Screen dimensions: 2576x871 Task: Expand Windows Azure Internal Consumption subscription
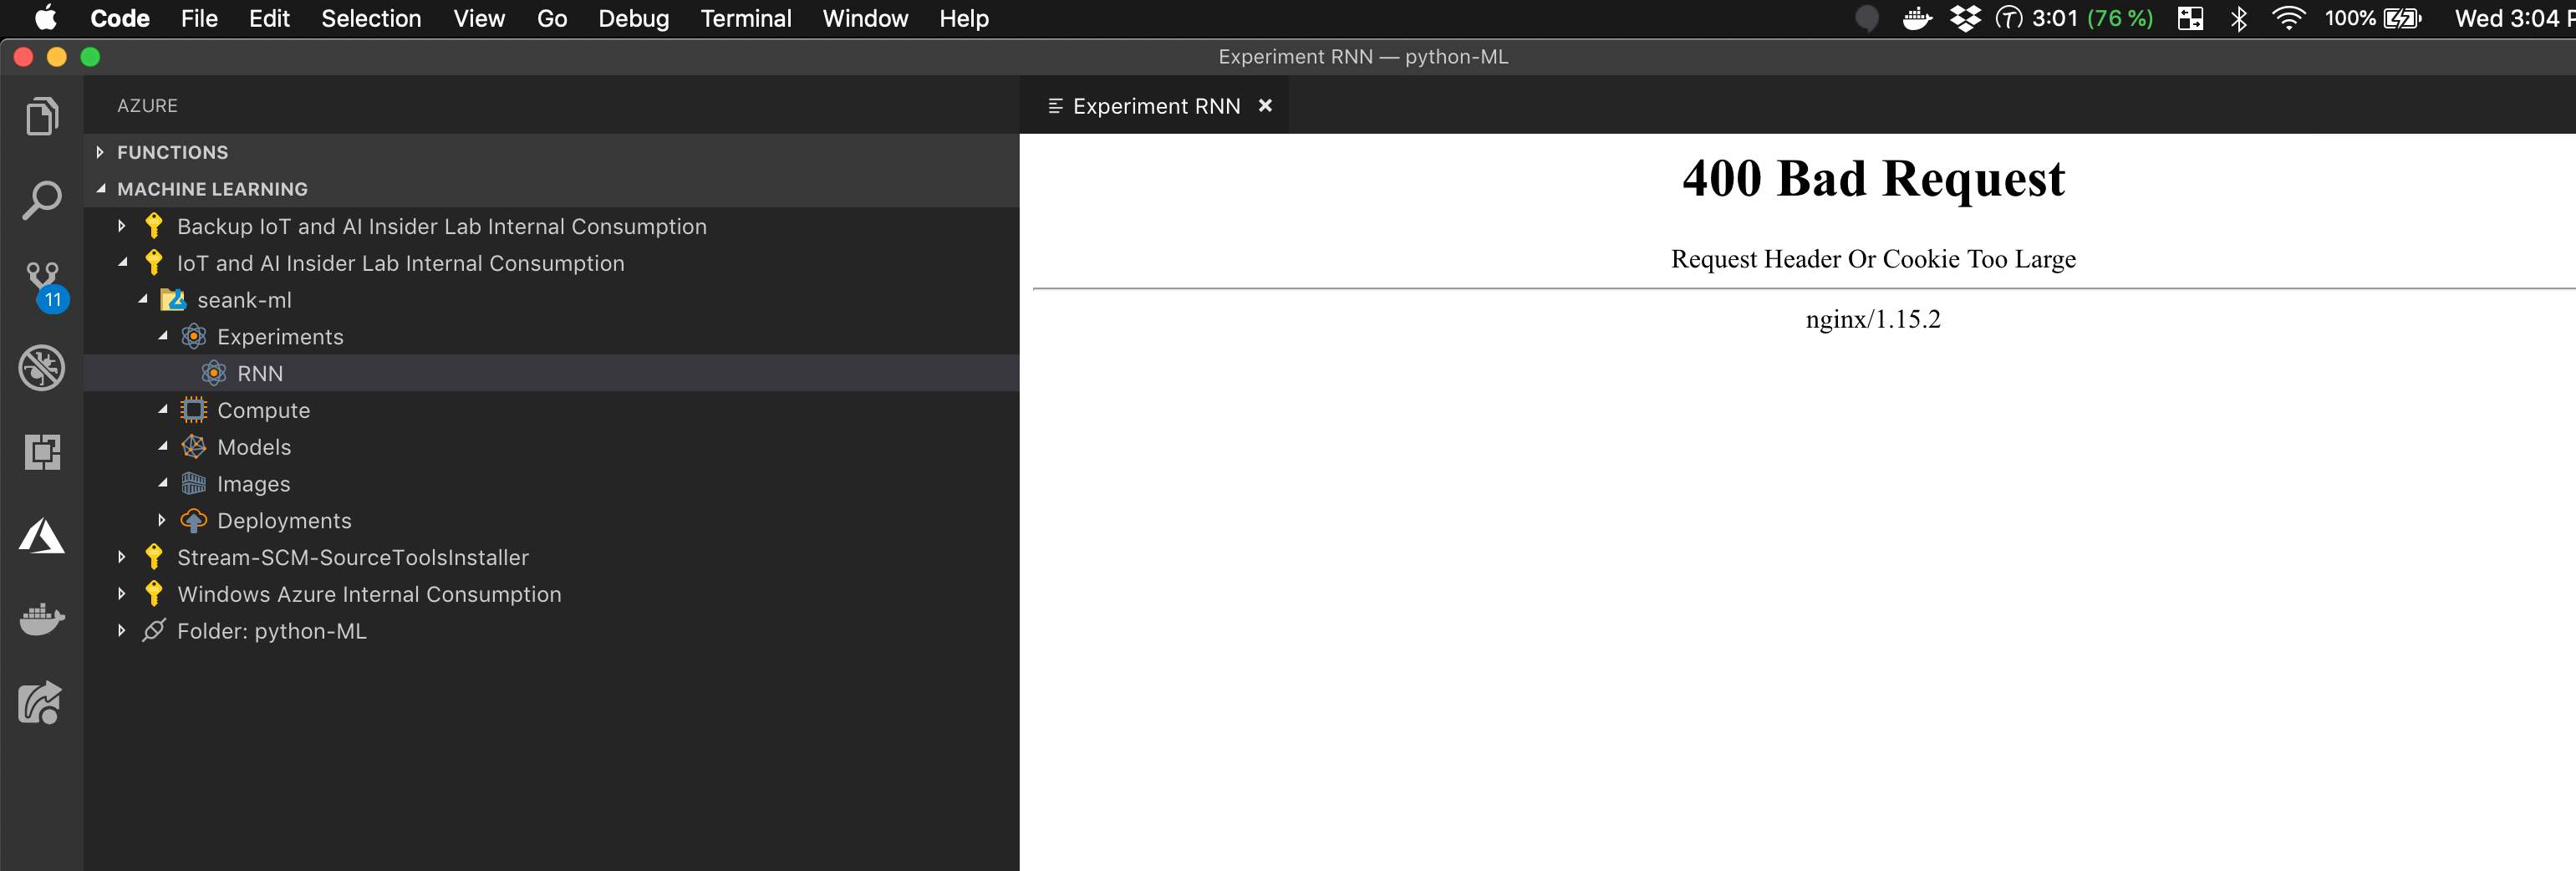pos(122,594)
